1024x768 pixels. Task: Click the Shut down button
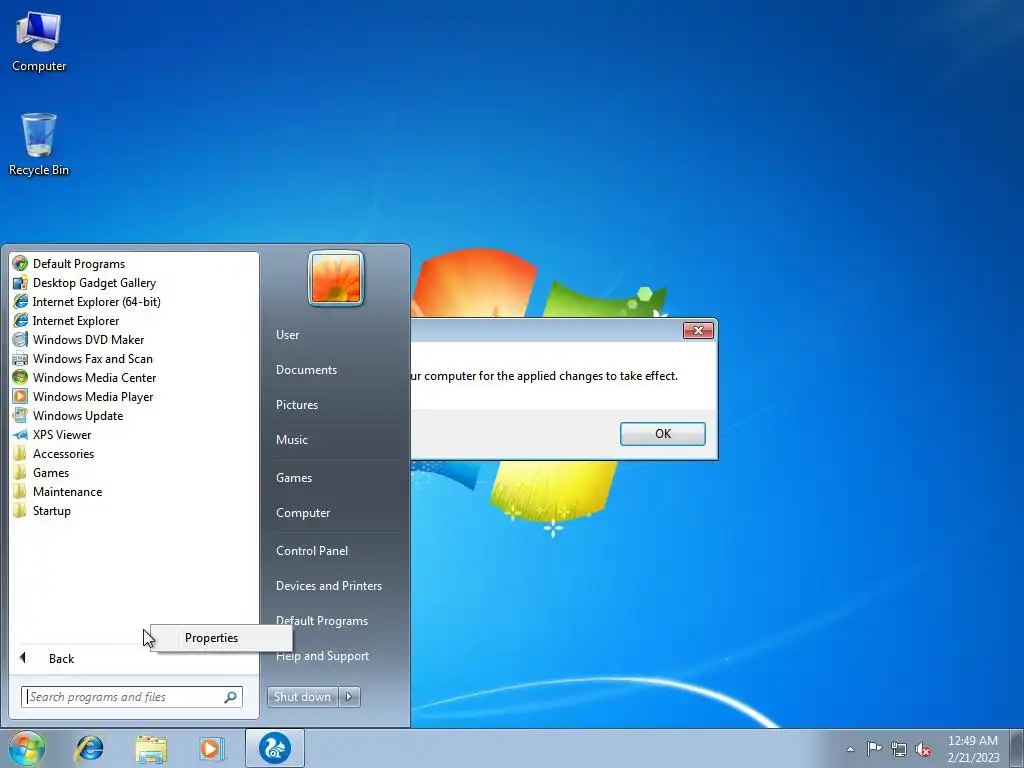click(x=302, y=697)
